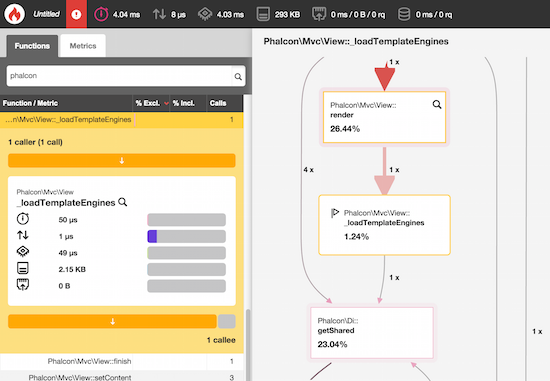The image size is (550, 381).
Task: Click the purple I/O time progress bar
Action: (x=186, y=236)
